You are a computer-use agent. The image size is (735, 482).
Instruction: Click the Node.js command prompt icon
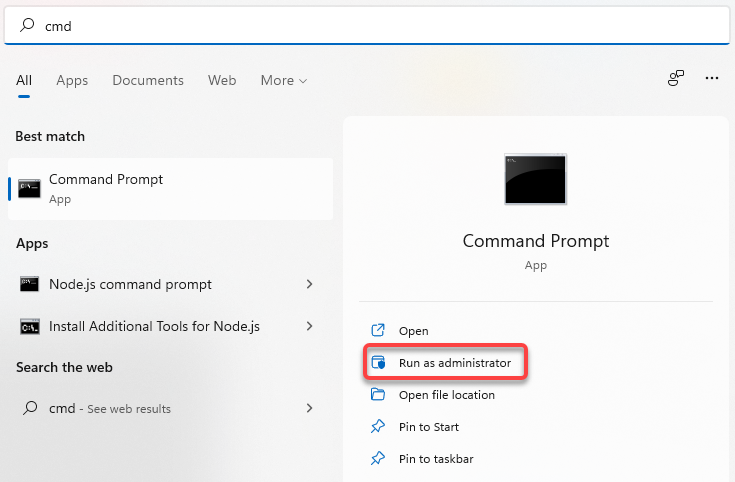click(x=30, y=284)
